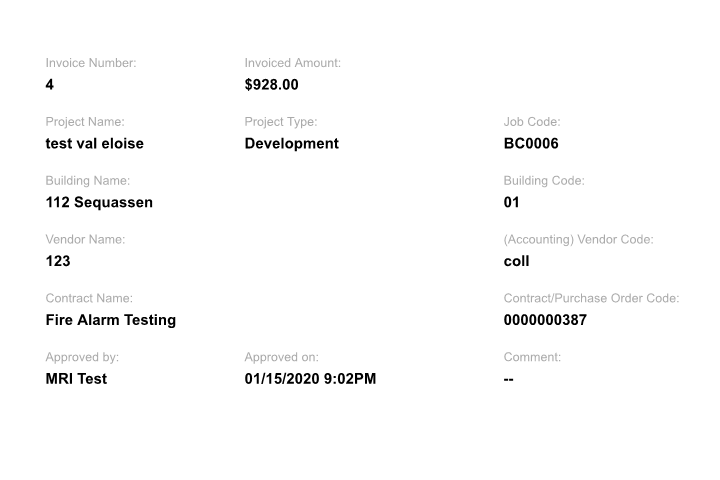720x480 pixels.
Task: Select contract name Fire Alarm Testing
Action: point(110,321)
